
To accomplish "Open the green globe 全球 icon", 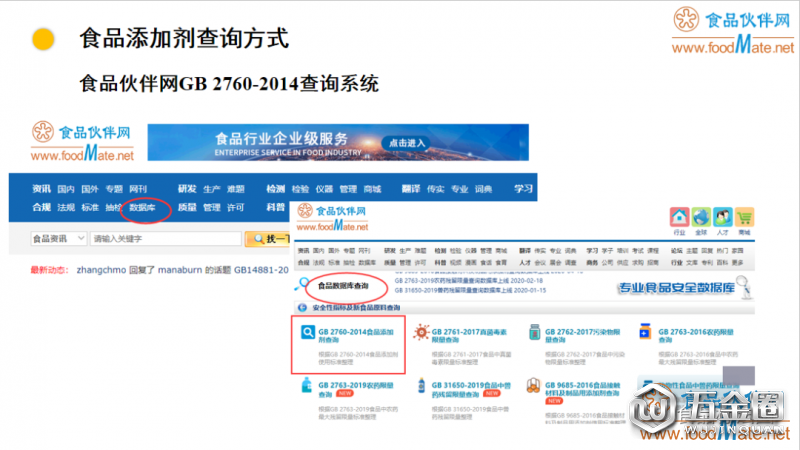I will click(701, 217).
